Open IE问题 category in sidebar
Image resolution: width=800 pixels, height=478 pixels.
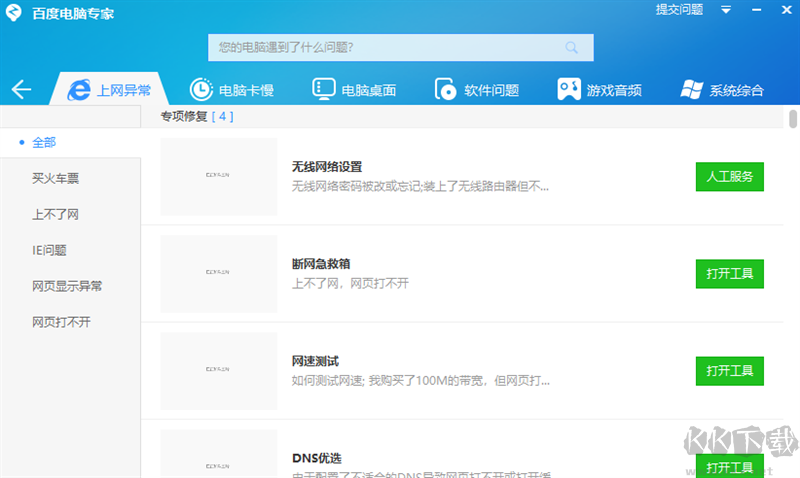[x=49, y=251]
